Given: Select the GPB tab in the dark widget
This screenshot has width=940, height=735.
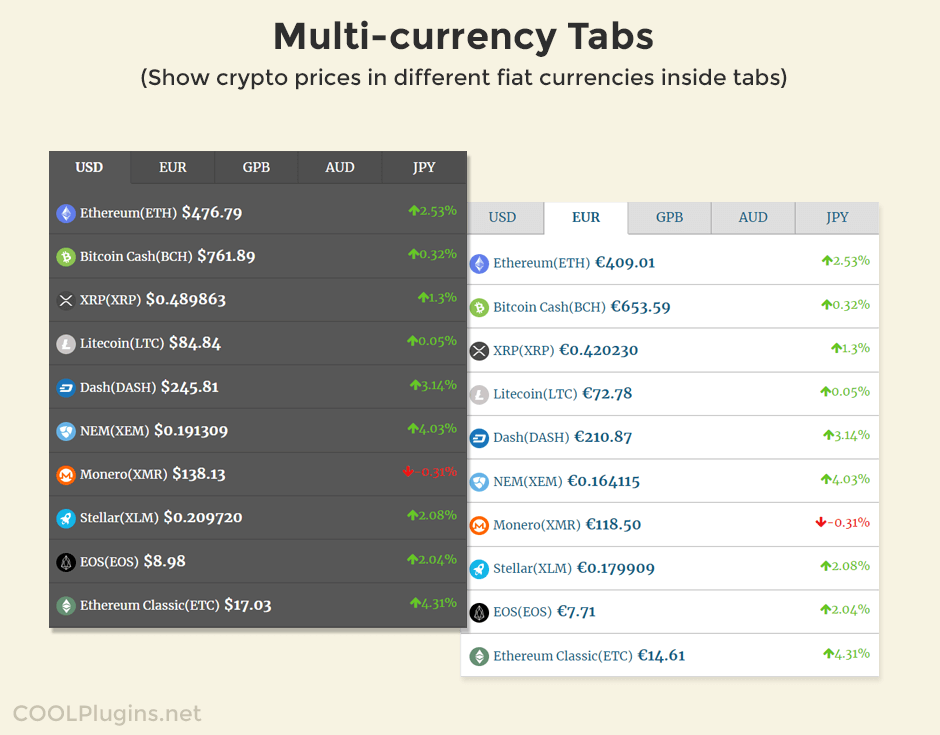Looking at the screenshot, I should click(x=256, y=167).
